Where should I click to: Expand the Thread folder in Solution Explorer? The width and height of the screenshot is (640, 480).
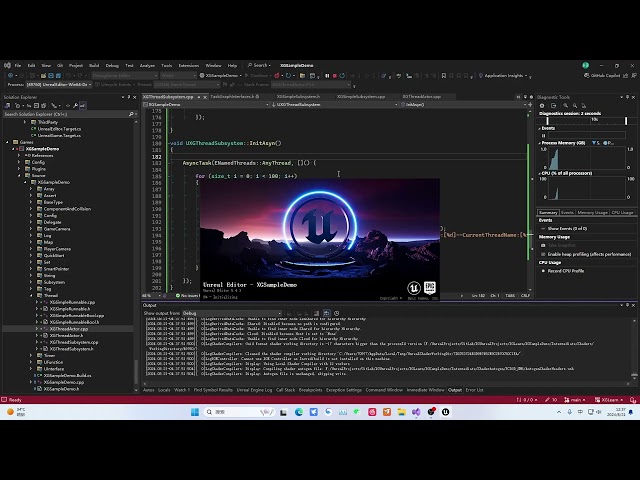(x=31, y=296)
